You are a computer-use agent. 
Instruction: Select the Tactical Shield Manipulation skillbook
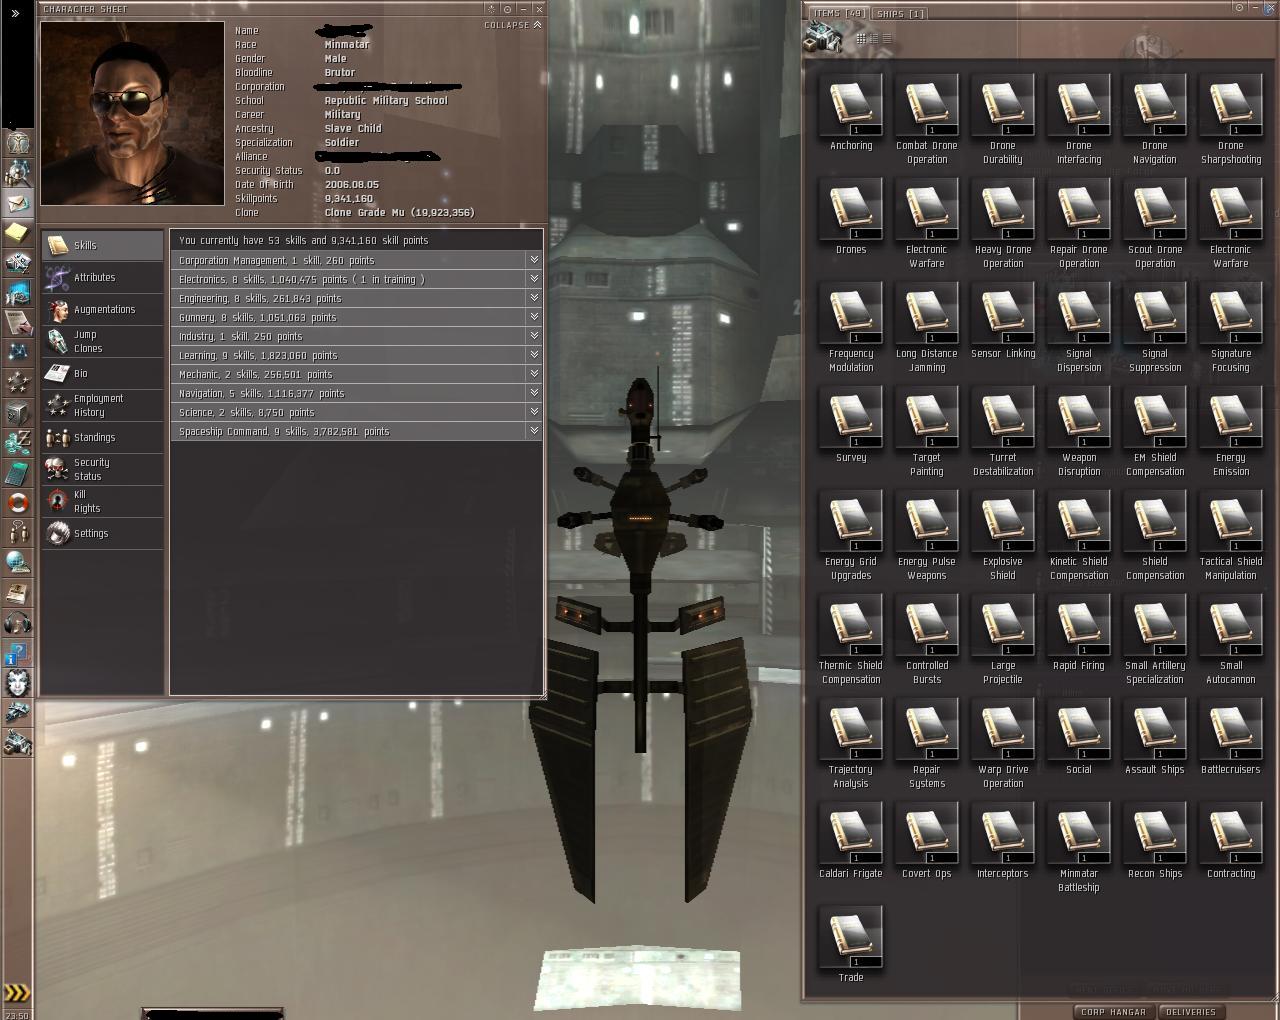click(x=1231, y=536)
